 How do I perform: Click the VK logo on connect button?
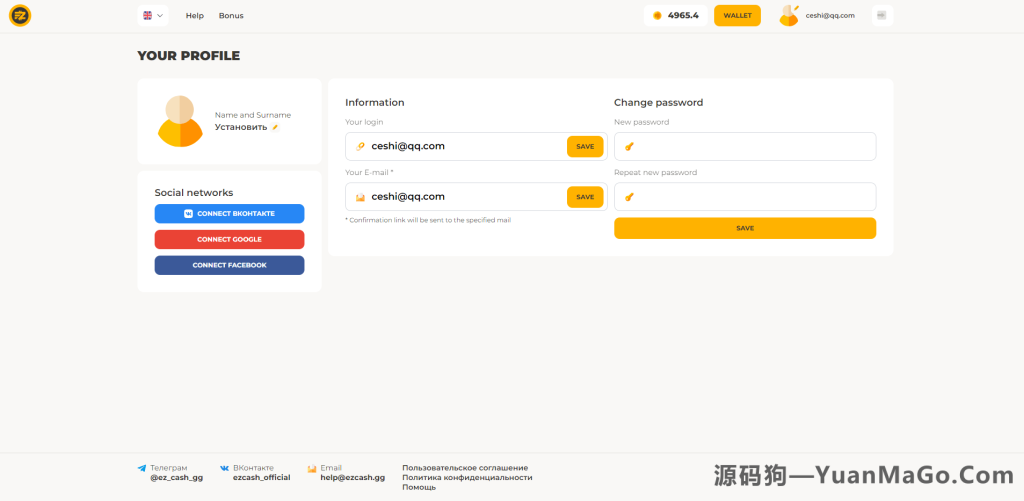tap(188, 214)
